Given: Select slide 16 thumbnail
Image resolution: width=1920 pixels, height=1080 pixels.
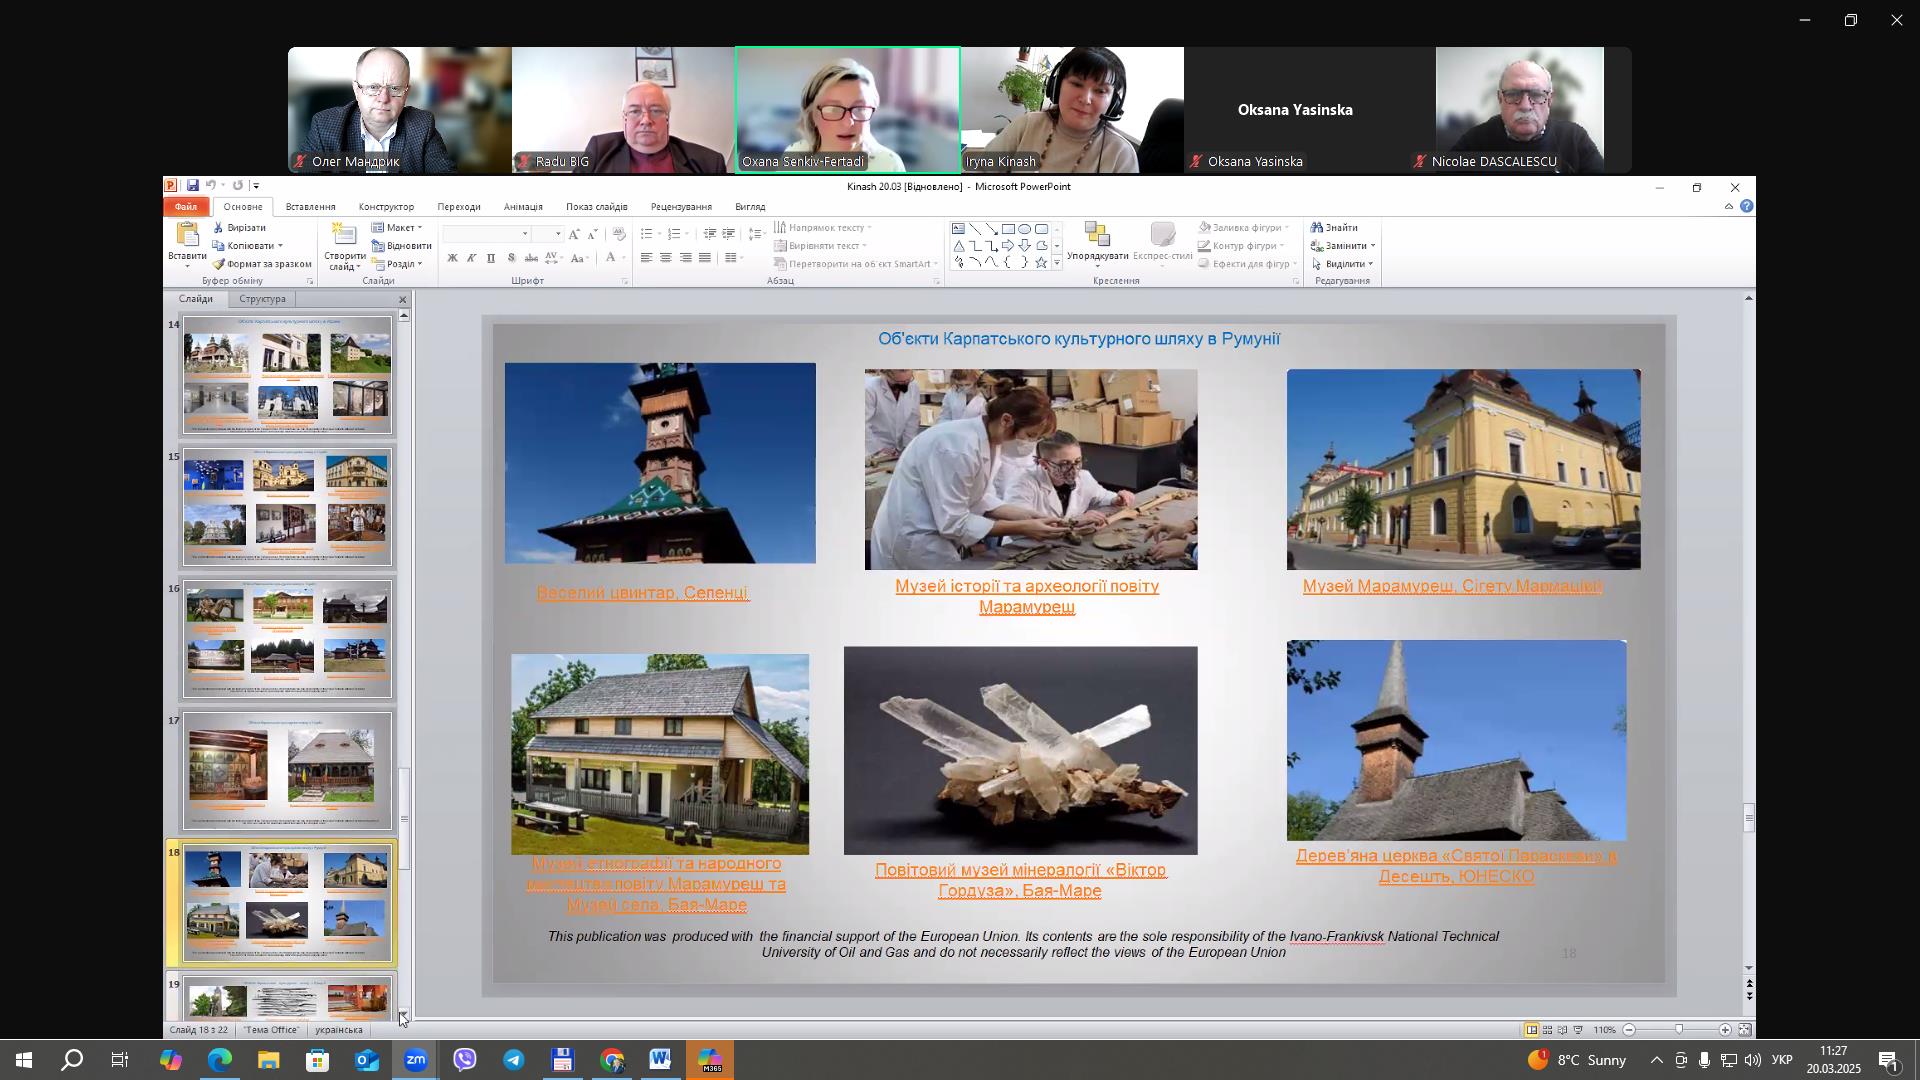Looking at the screenshot, I should pos(287,639).
